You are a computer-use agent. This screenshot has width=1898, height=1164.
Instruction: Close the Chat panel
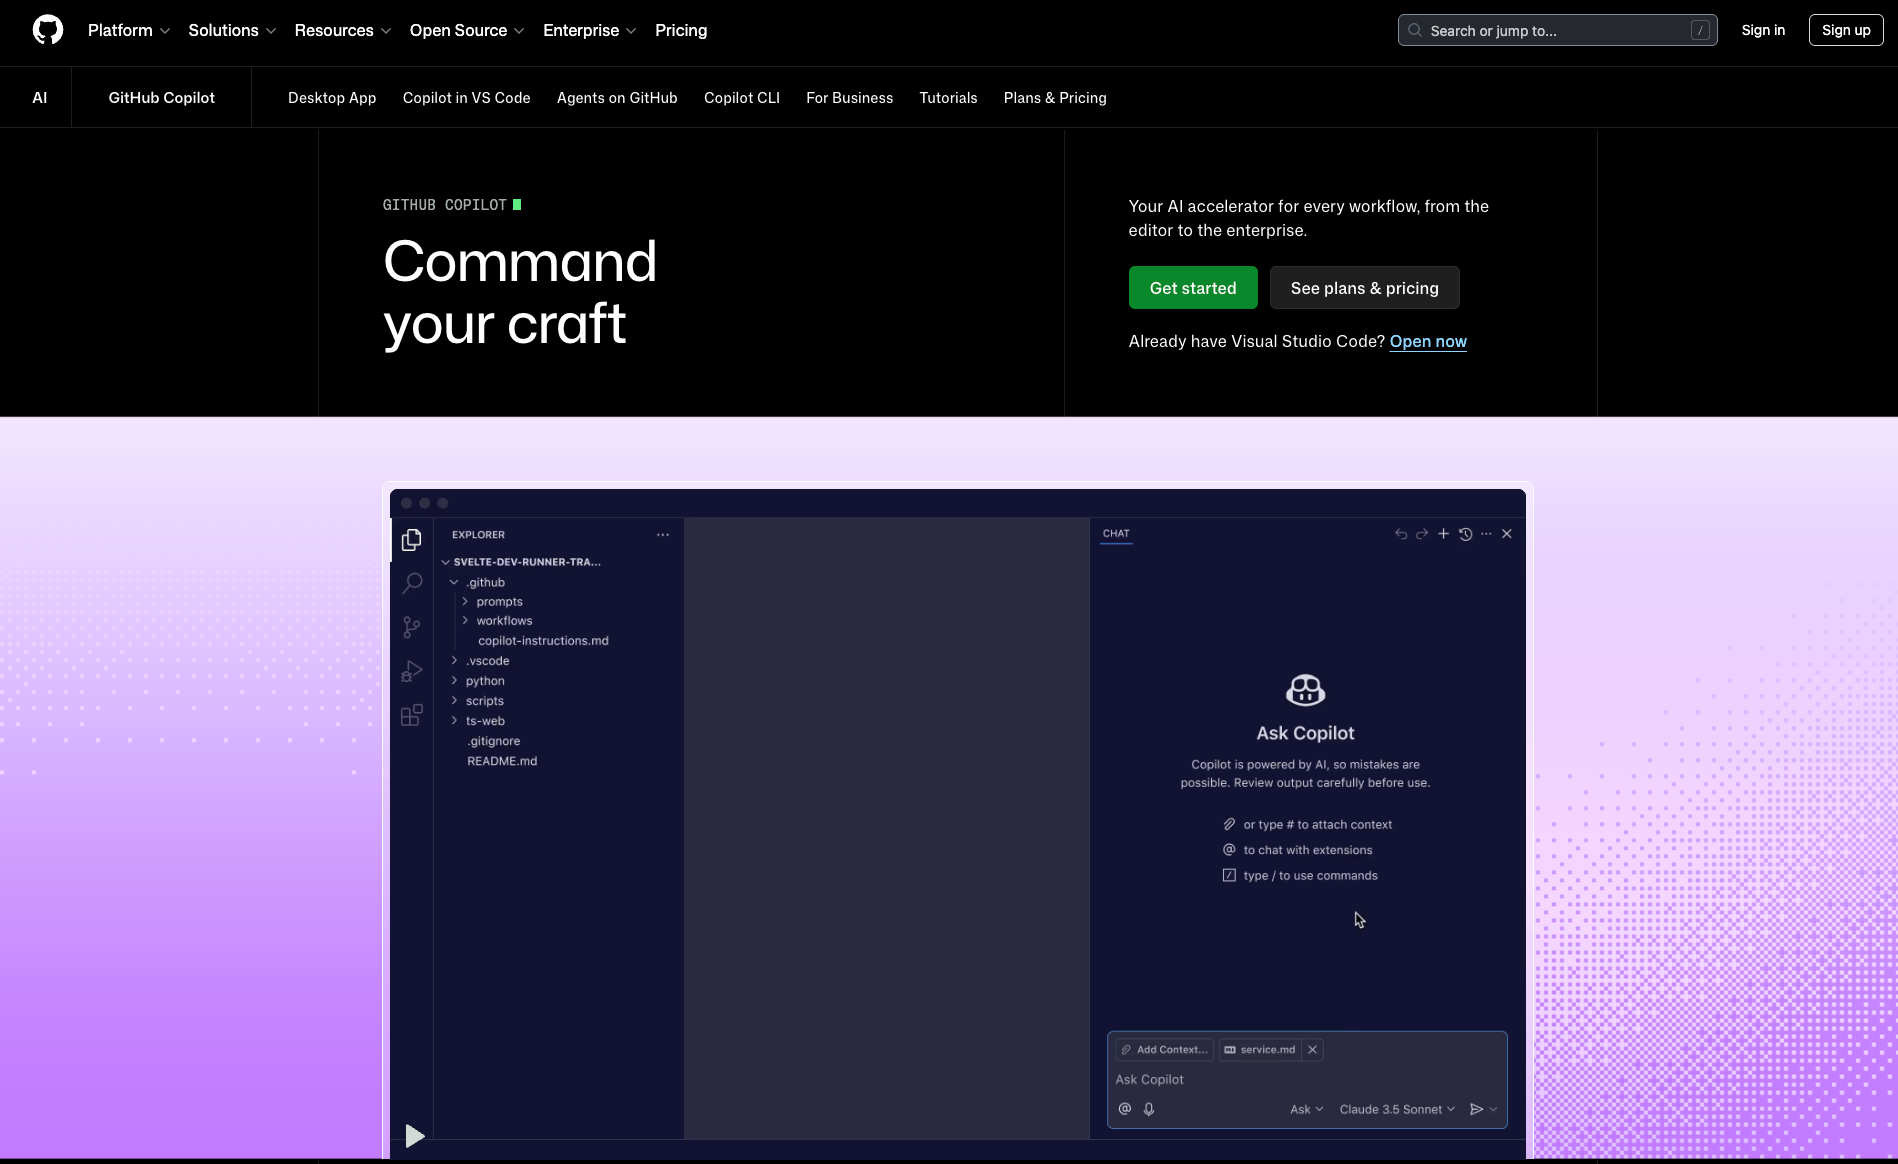tap(1507, 534)
